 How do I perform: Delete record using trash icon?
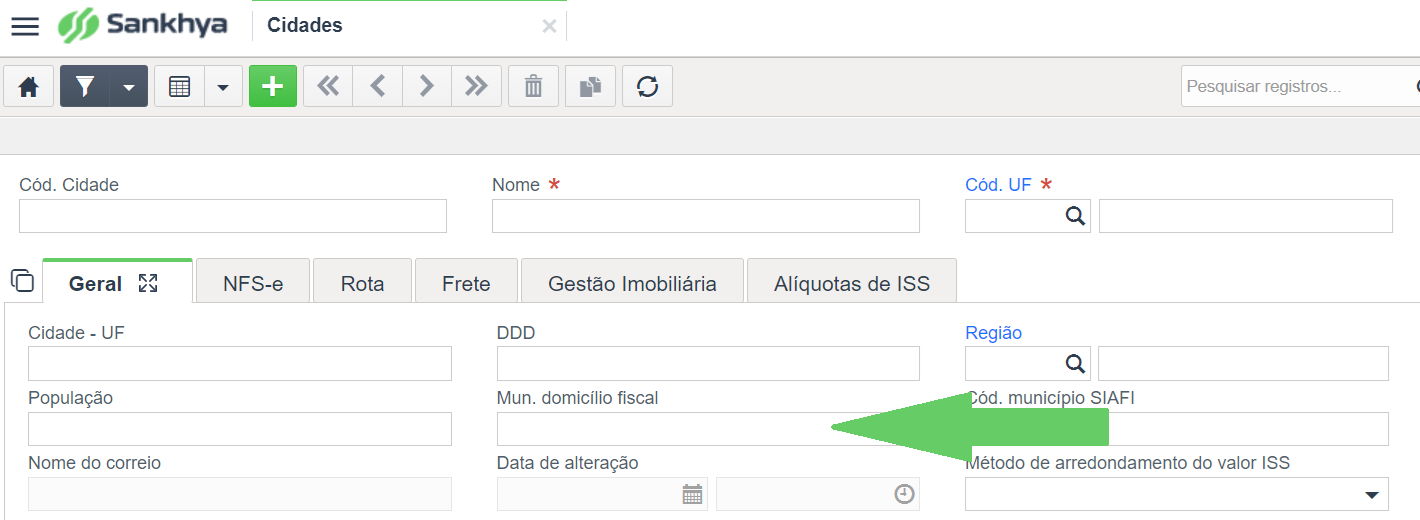coord(534,86)
